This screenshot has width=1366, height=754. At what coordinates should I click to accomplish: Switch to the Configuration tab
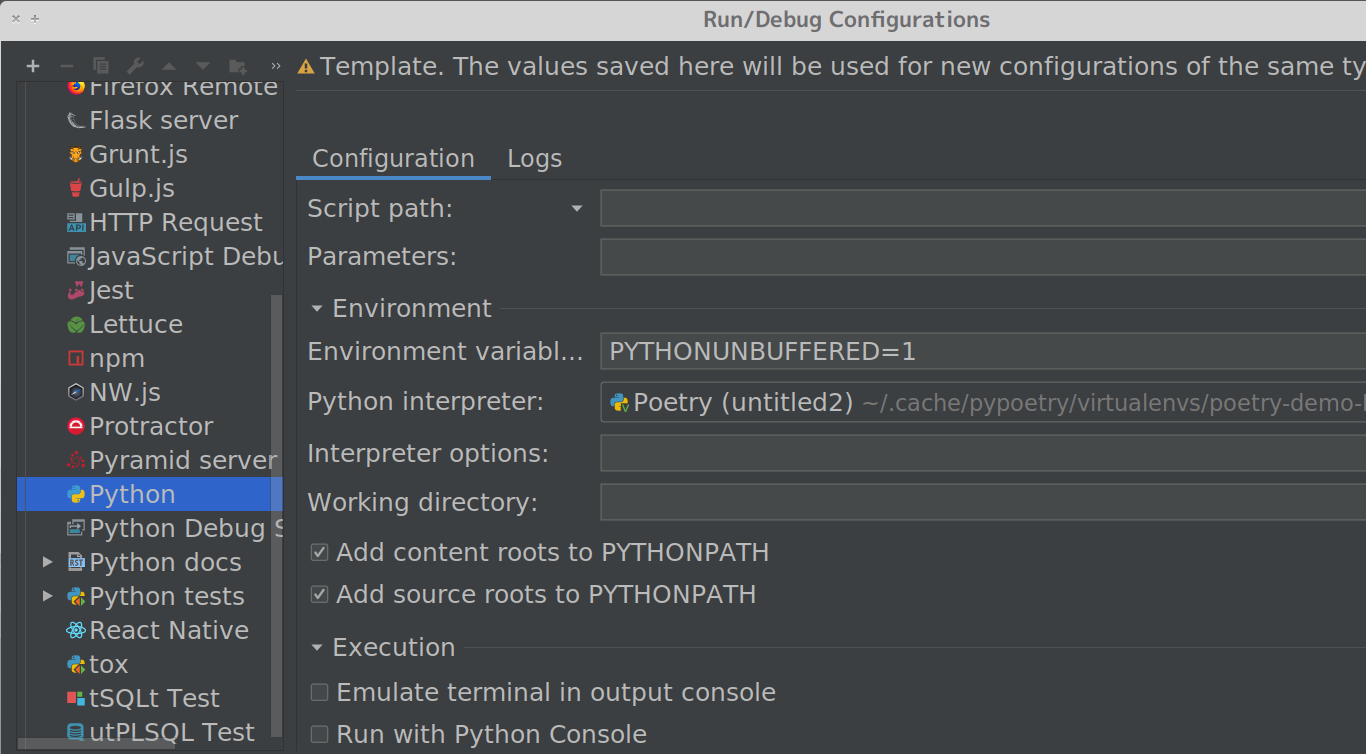tap(393, 158)
